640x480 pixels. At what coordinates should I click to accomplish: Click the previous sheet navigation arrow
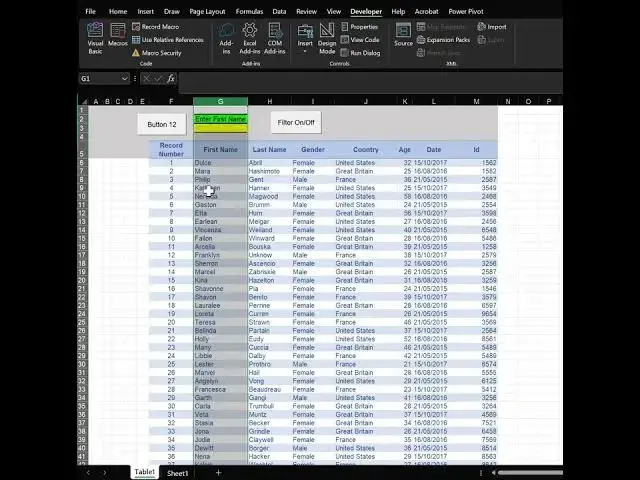click(89, 472)
